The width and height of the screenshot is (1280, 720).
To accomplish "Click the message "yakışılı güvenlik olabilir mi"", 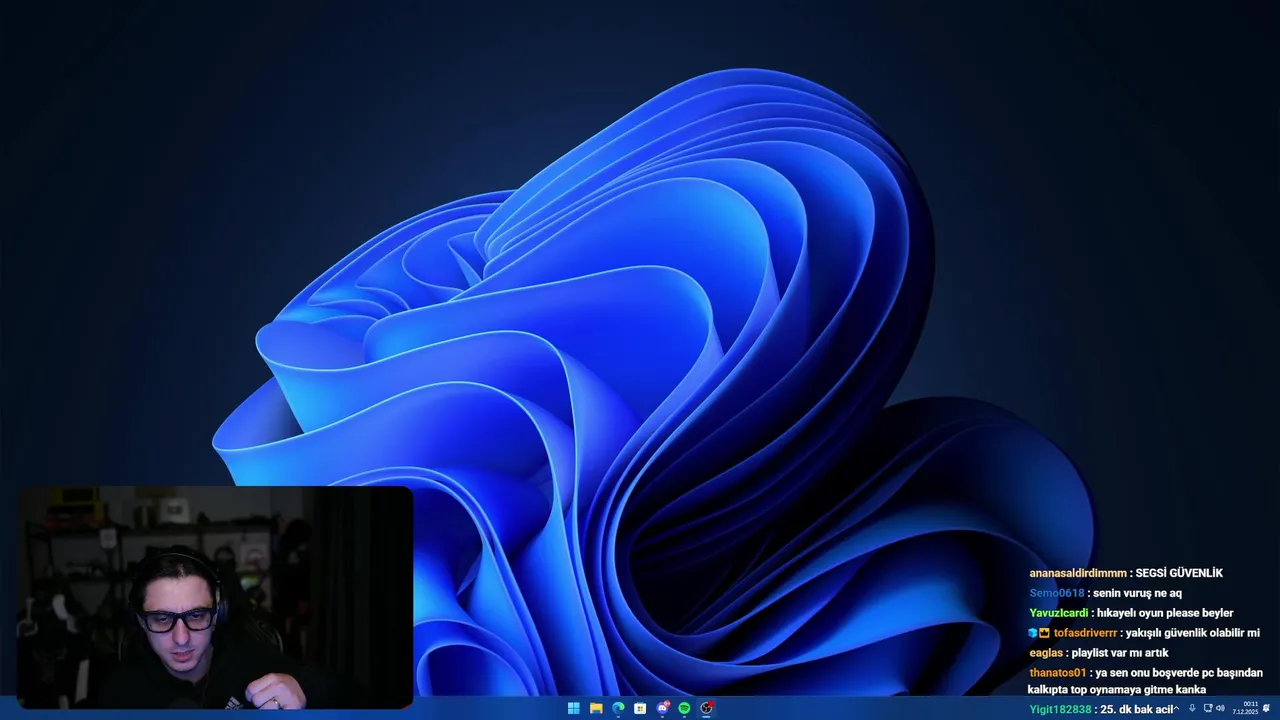I will (x=1193, y=633).
